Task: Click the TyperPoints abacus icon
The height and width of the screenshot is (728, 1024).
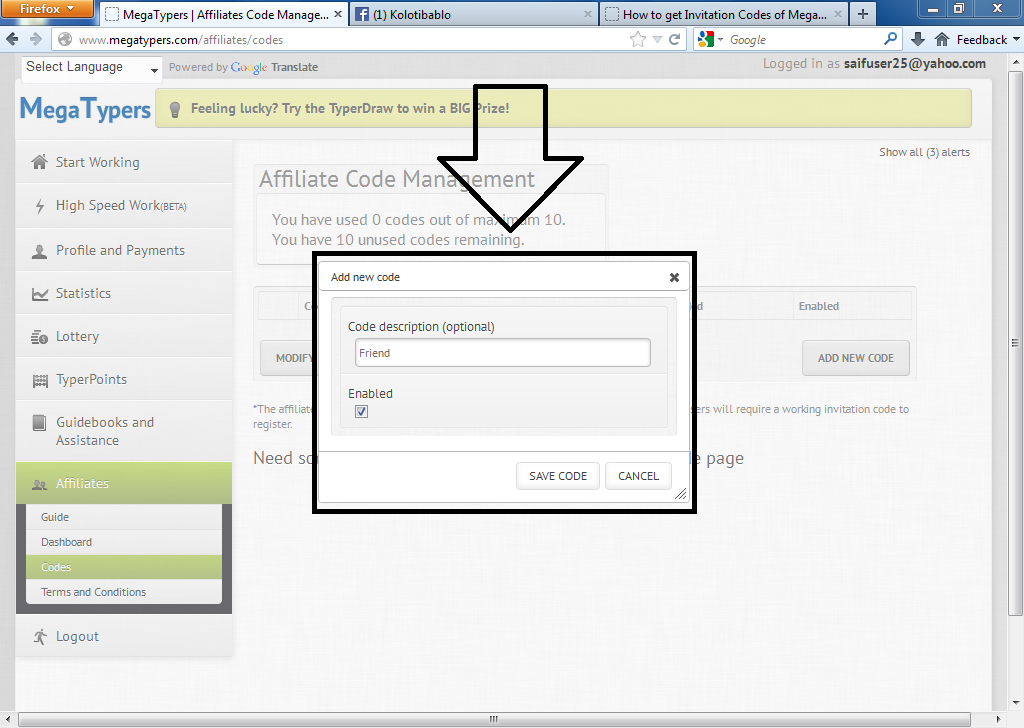Action: point(40,381)
